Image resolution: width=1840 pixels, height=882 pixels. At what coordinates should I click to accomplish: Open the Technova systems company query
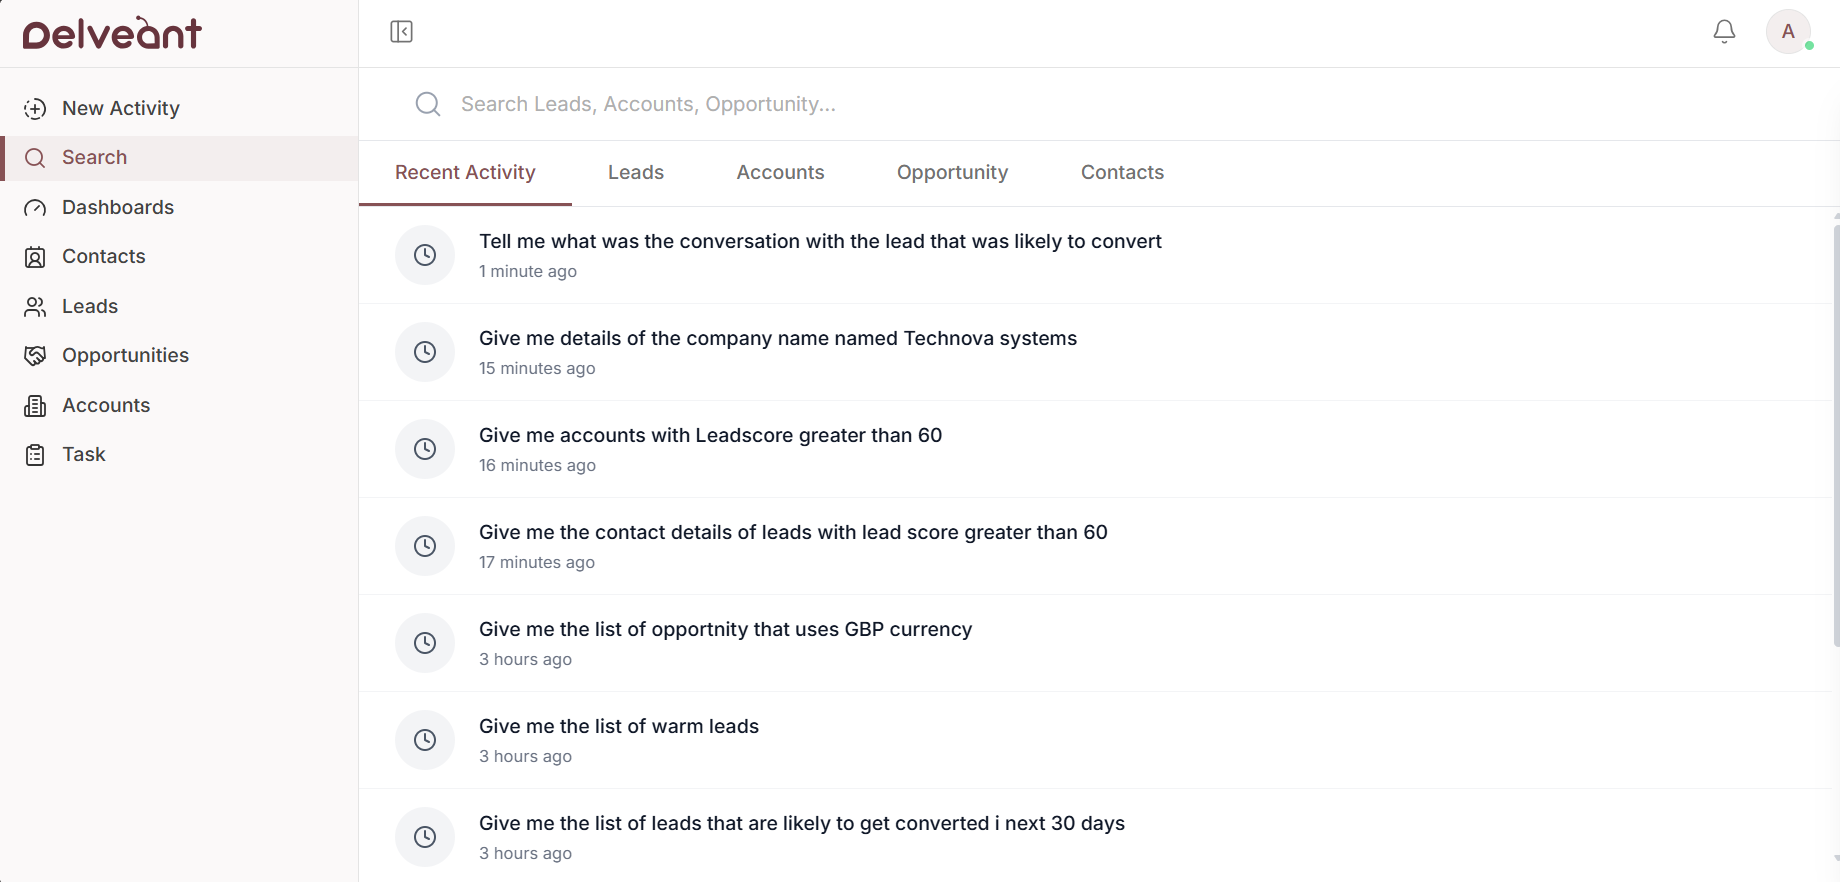pyautogui.click(x=777, y=339)
